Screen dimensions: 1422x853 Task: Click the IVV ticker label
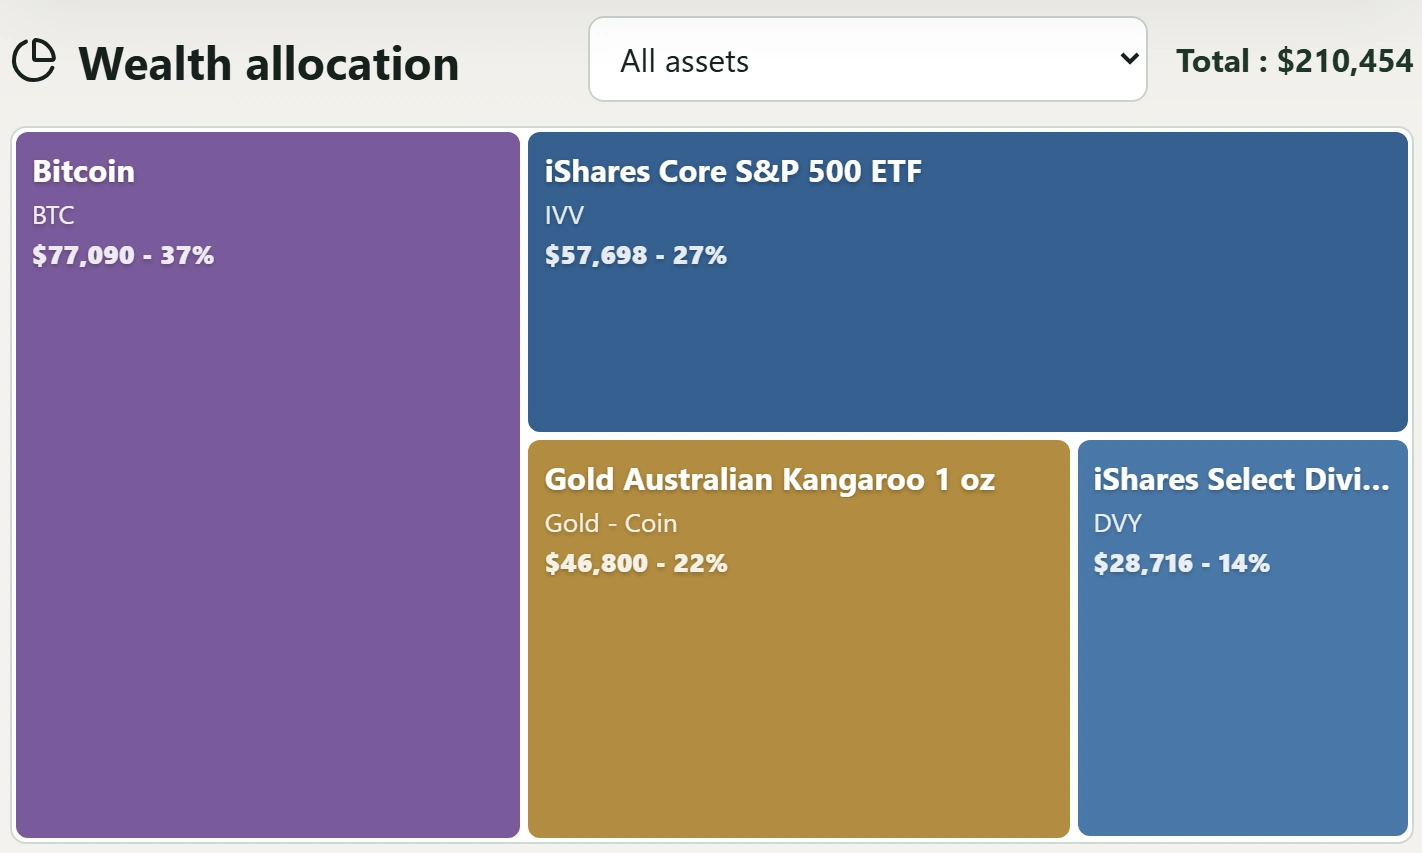click(565, 215)
